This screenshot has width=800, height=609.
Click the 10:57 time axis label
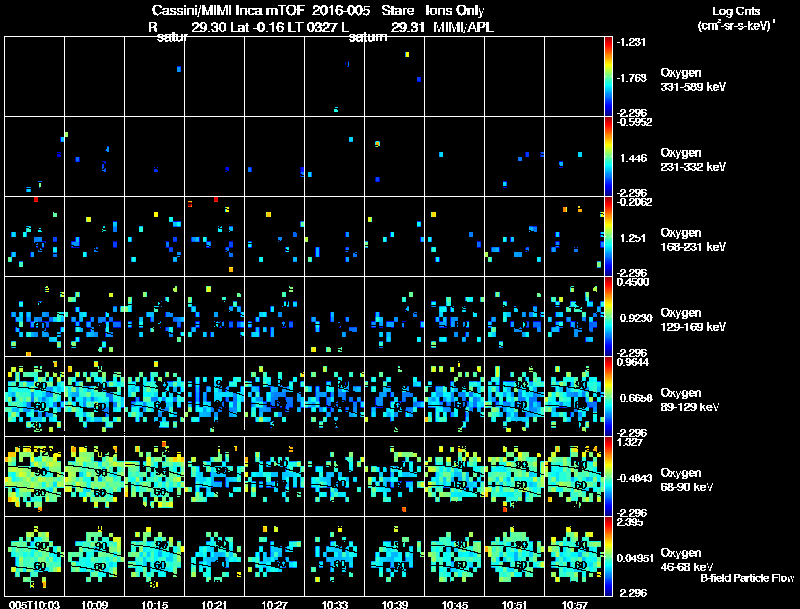(574, 604)
